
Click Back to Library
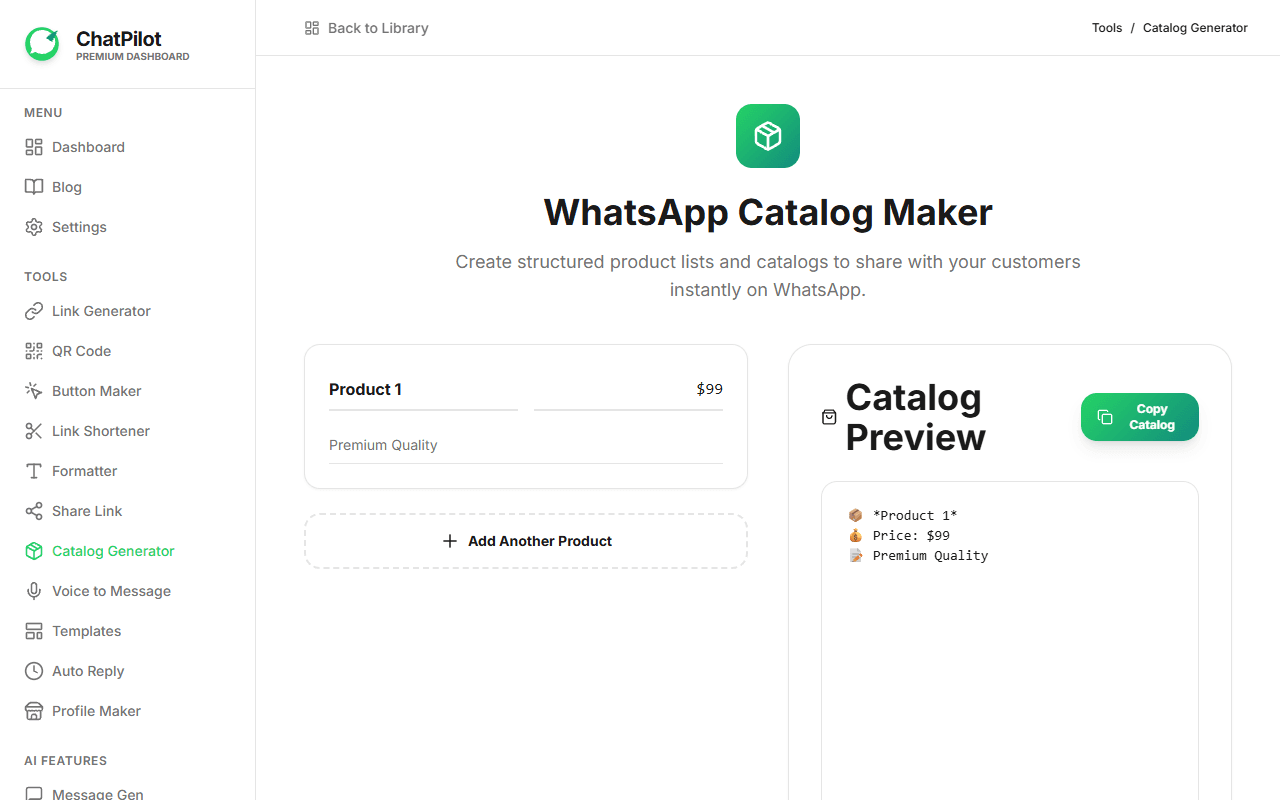(x=367, y=28)
